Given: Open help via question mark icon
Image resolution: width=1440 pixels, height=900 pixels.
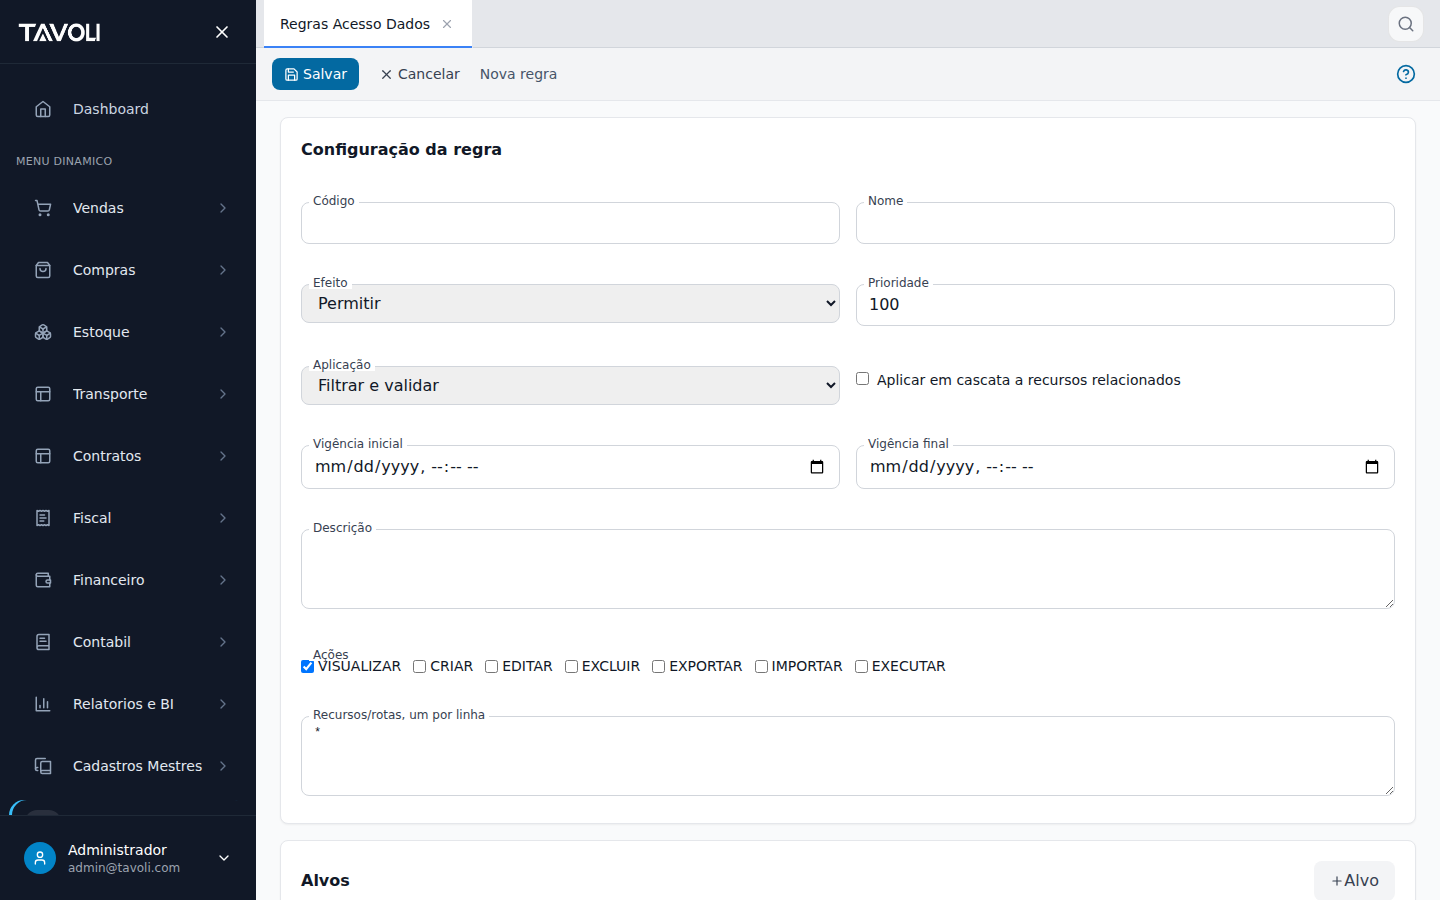Looking at the screenshot, I should click(1406, 74).
